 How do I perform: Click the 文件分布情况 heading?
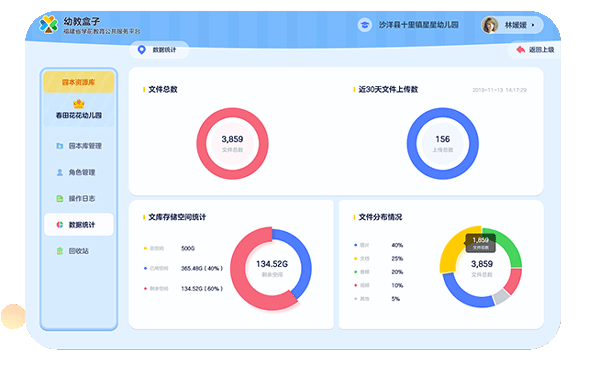[x=380, y=217]
